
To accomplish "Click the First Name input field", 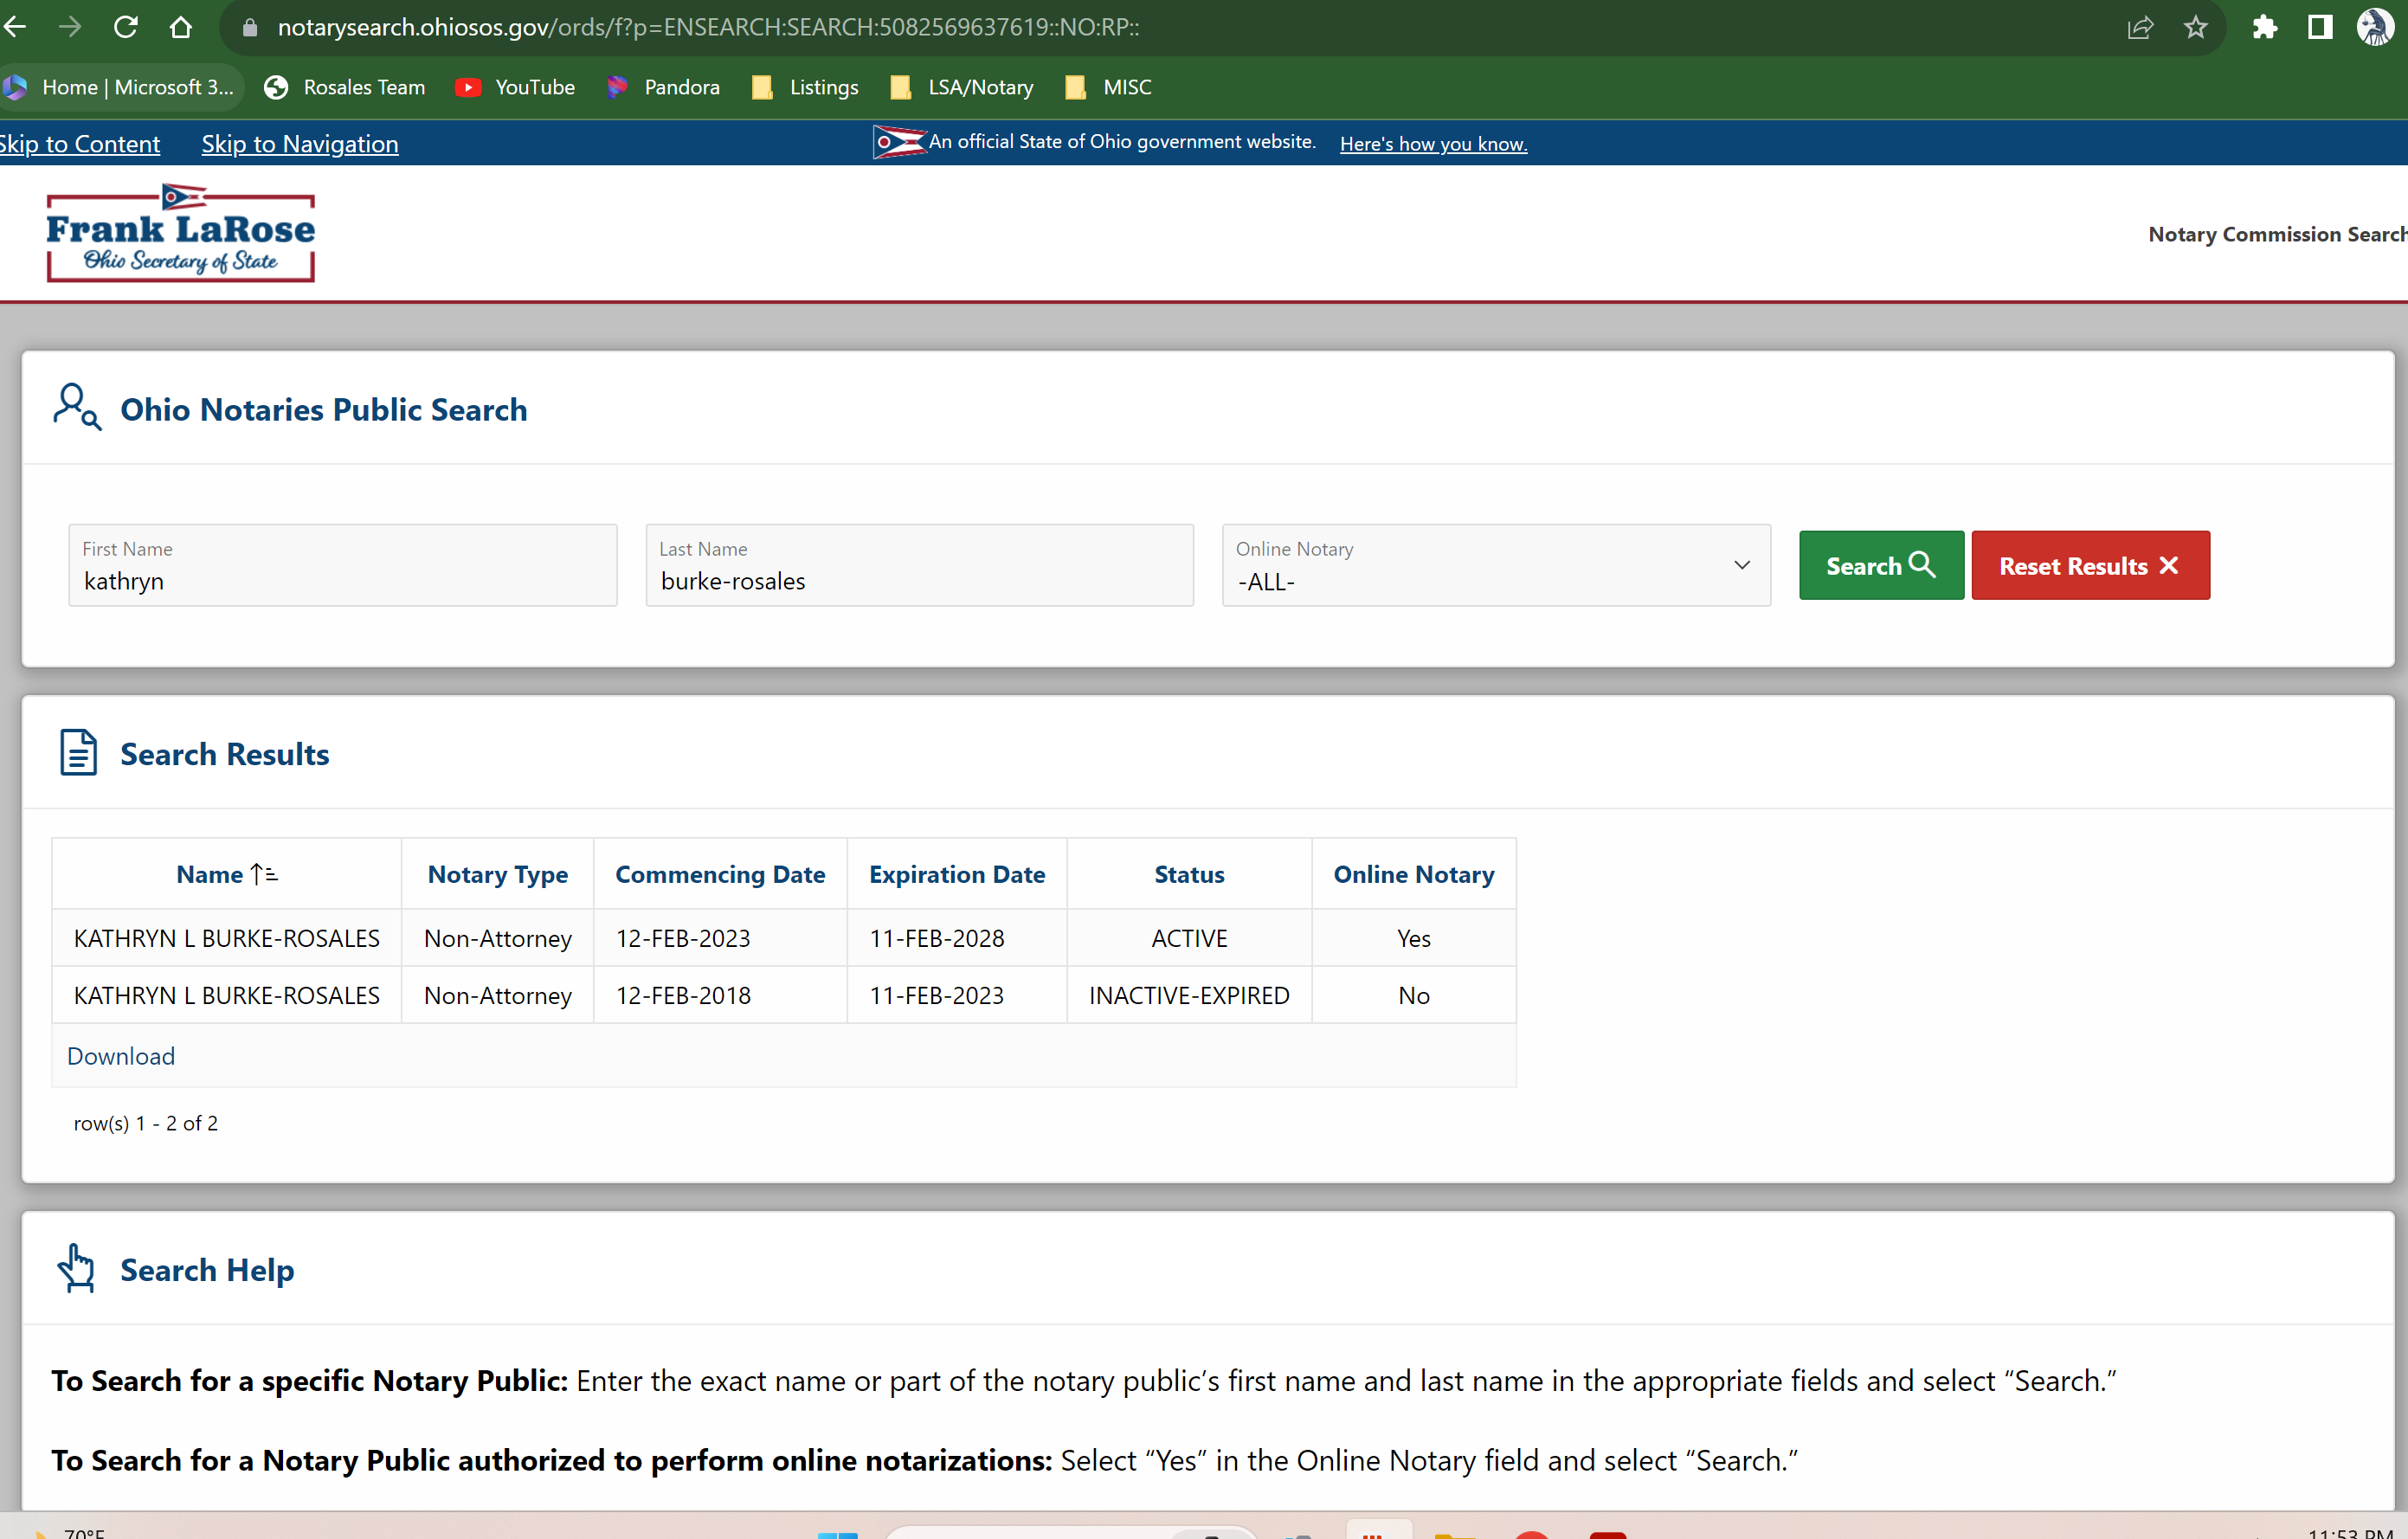I will coord(343,565).
